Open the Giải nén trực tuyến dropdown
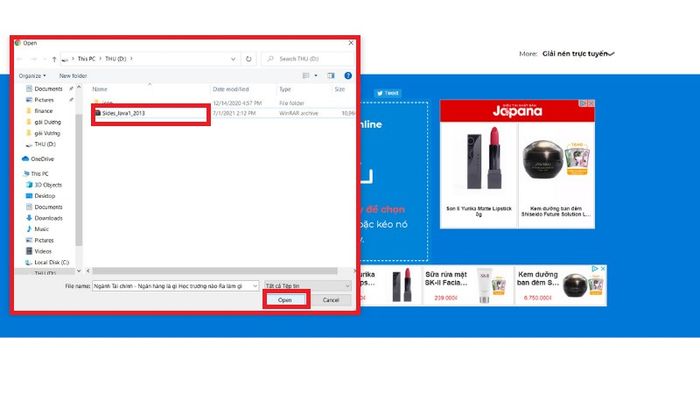The height and width of the screenshot is (394, 700). (x=578, y=54)
